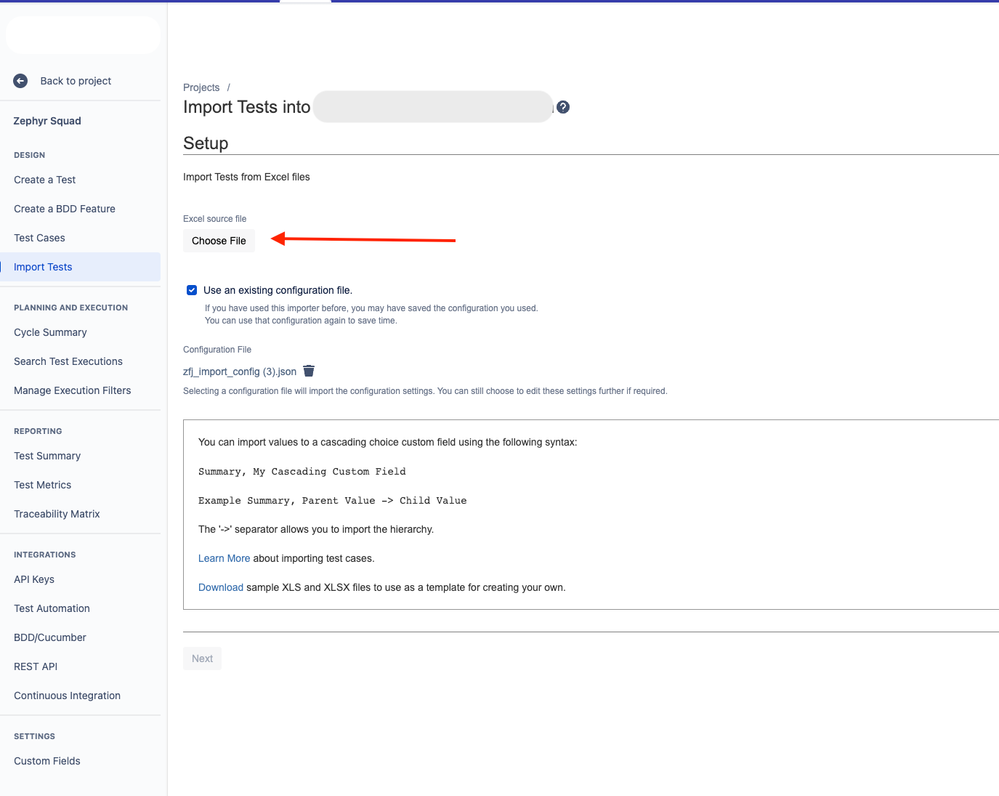Click the Configuration File label

click(x=217, y=350)
